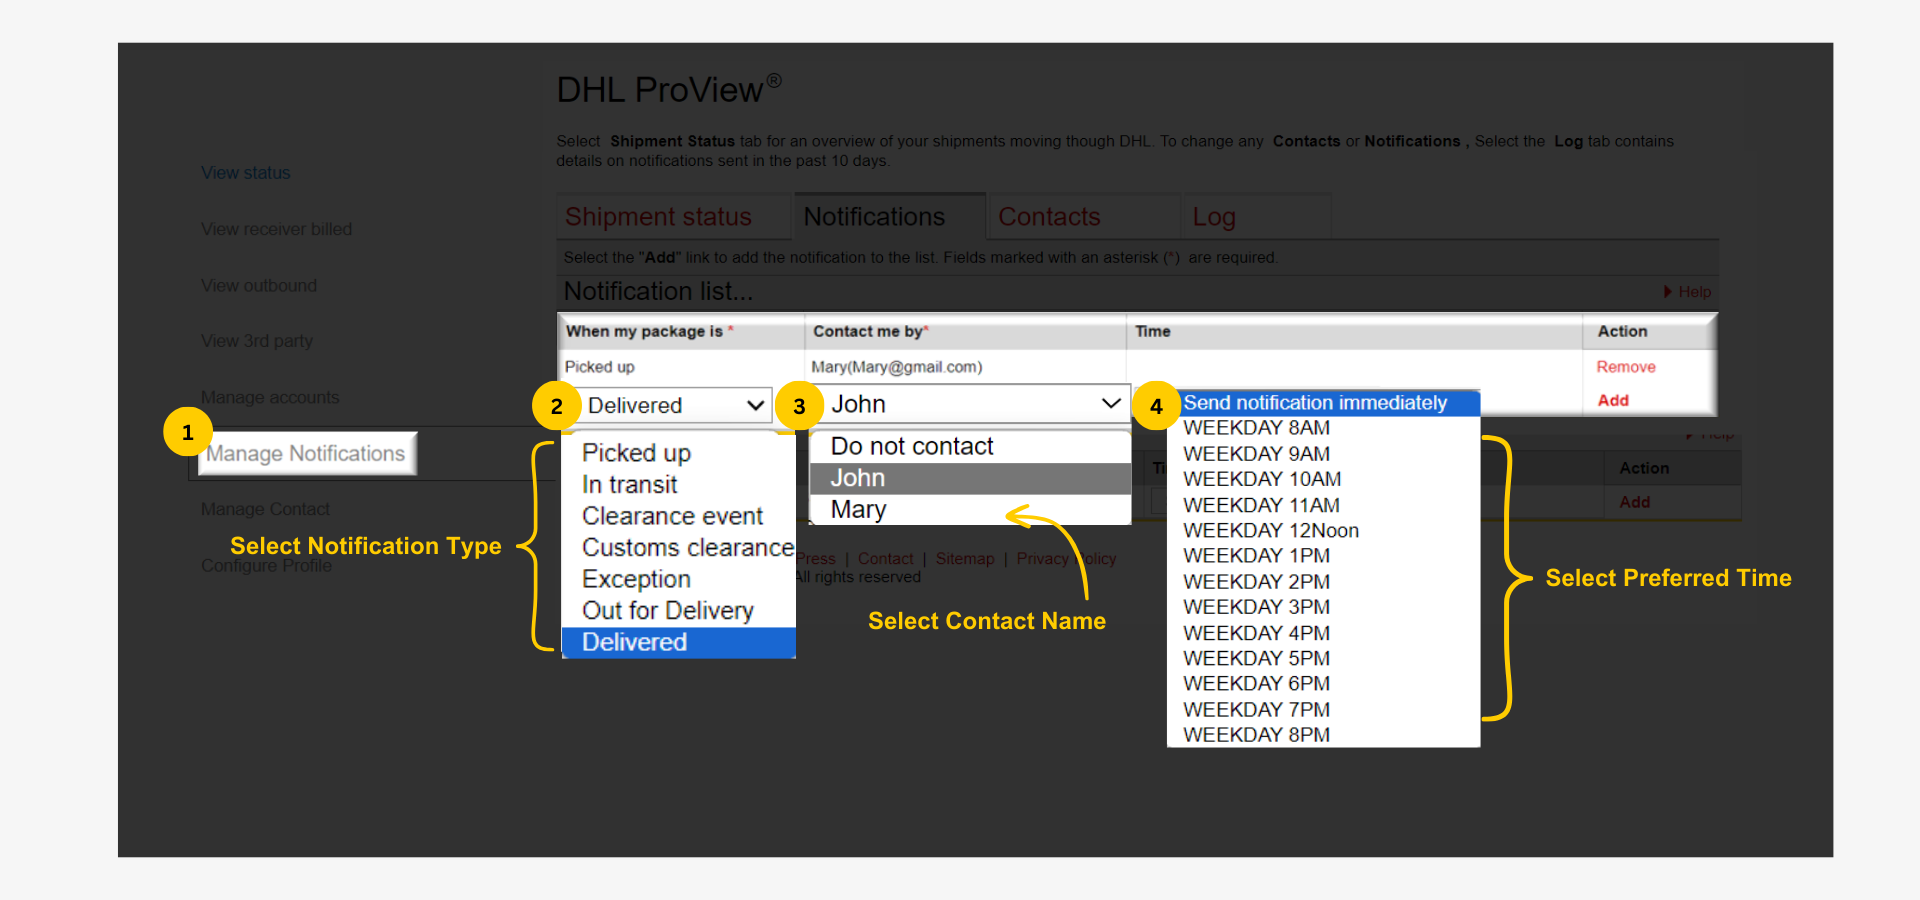Click the Help arrow icon

click(1668, 292)
